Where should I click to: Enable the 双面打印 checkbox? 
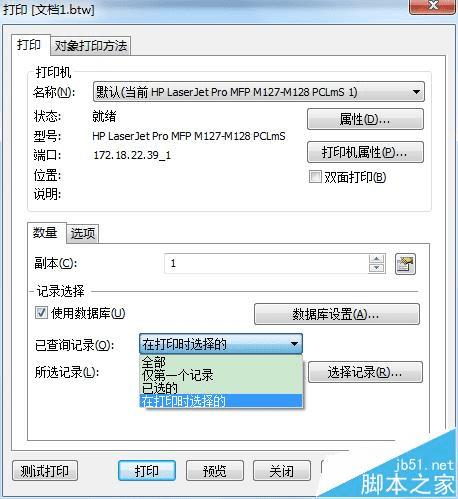[x=315, y=177]
